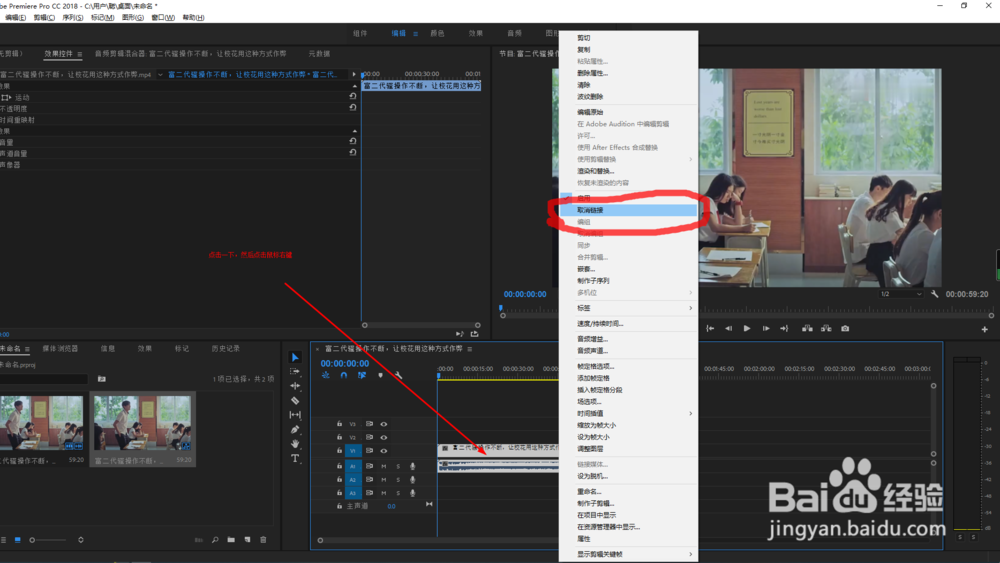Switch to Media Browser tab
This screenshot has height=563, width=1000.
pyautogui.click(x=60, y=349)
